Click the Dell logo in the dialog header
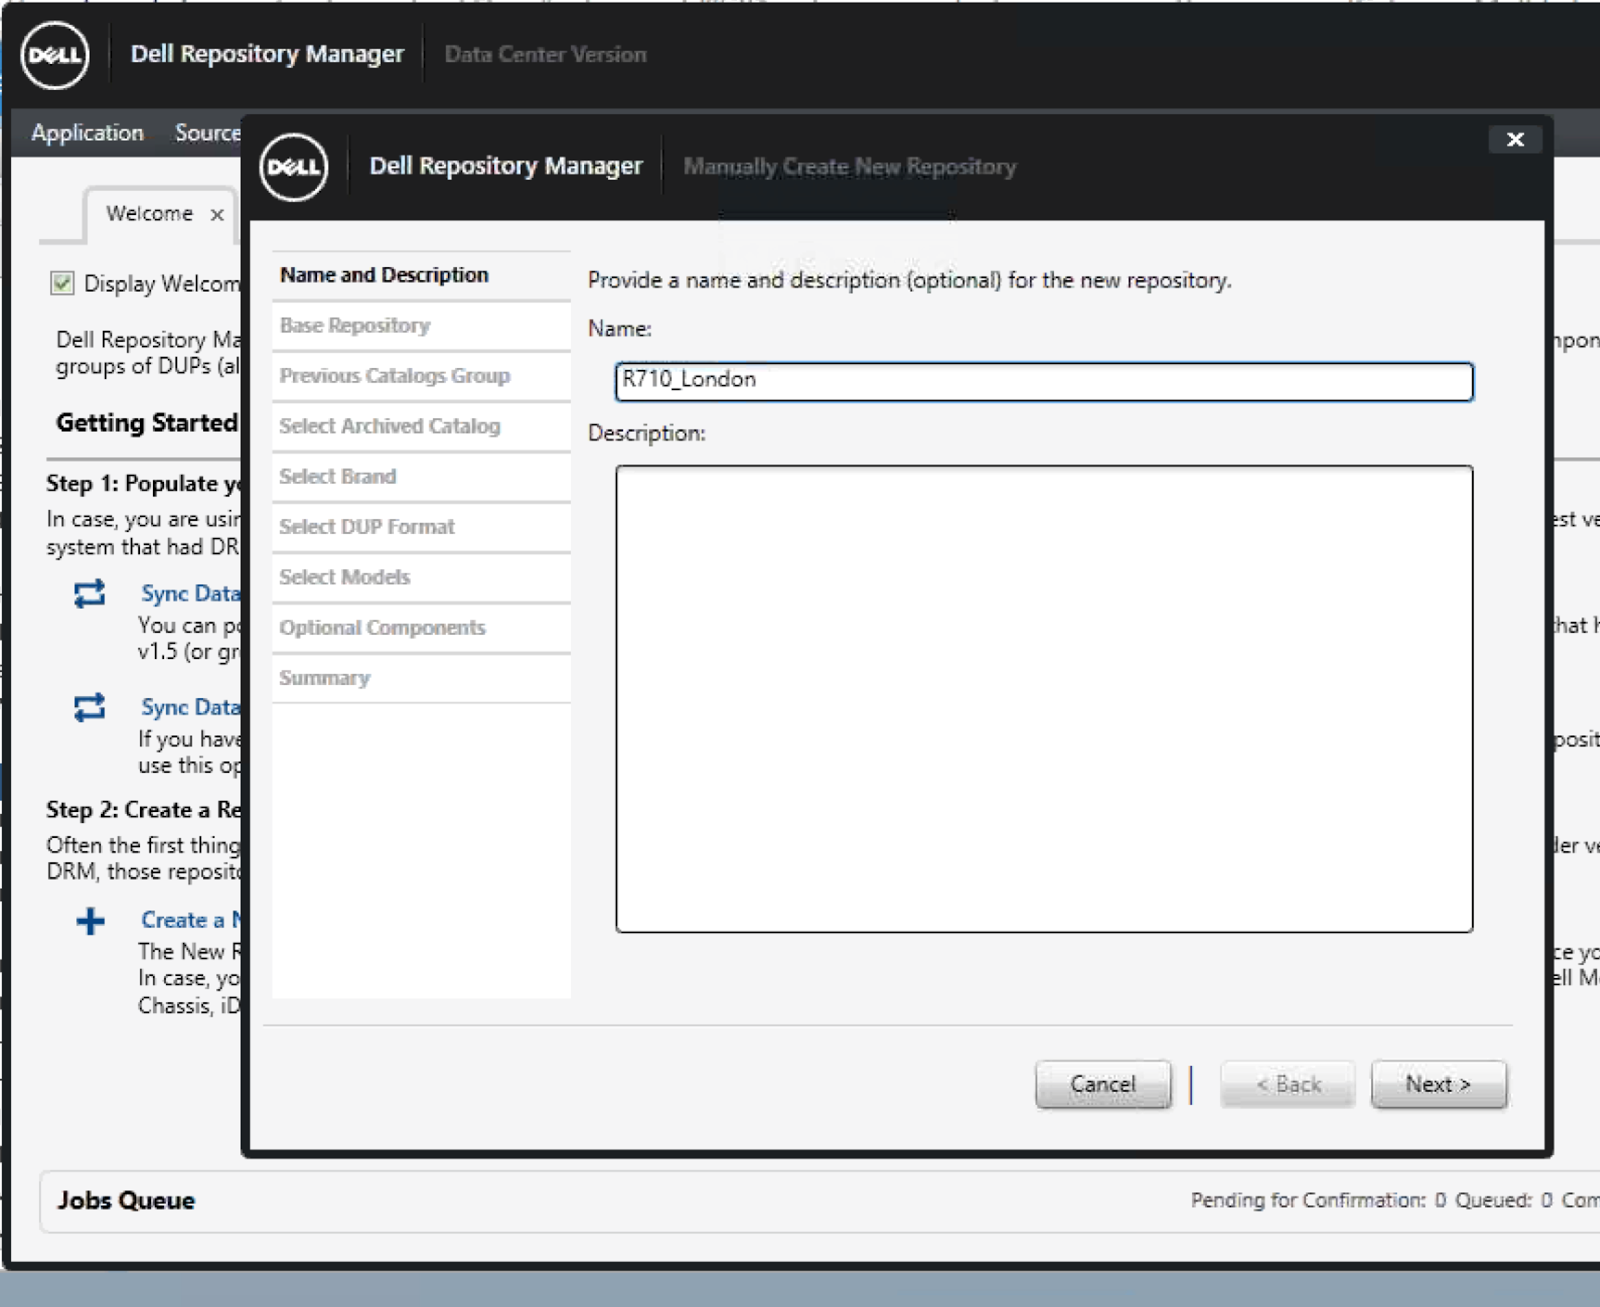Image resolution: width=1600 pixels, height=1307 pixels. [x=294, y=167]
